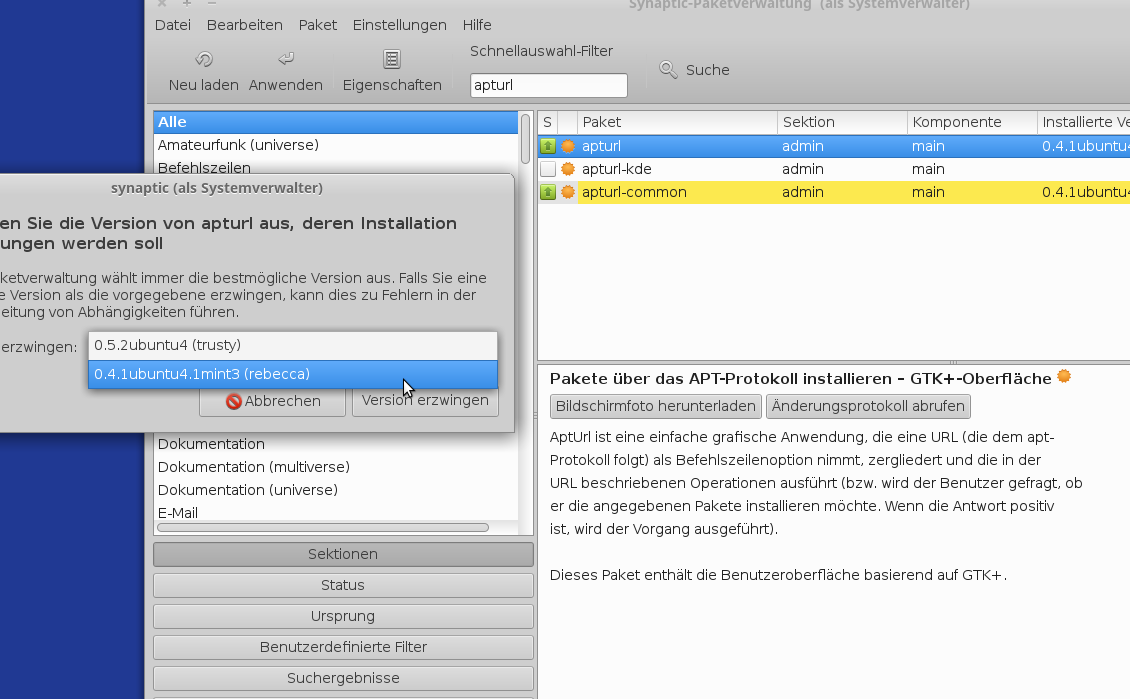
Task: Click Bildschirmfoto herunterladen button
Action: 656,406
